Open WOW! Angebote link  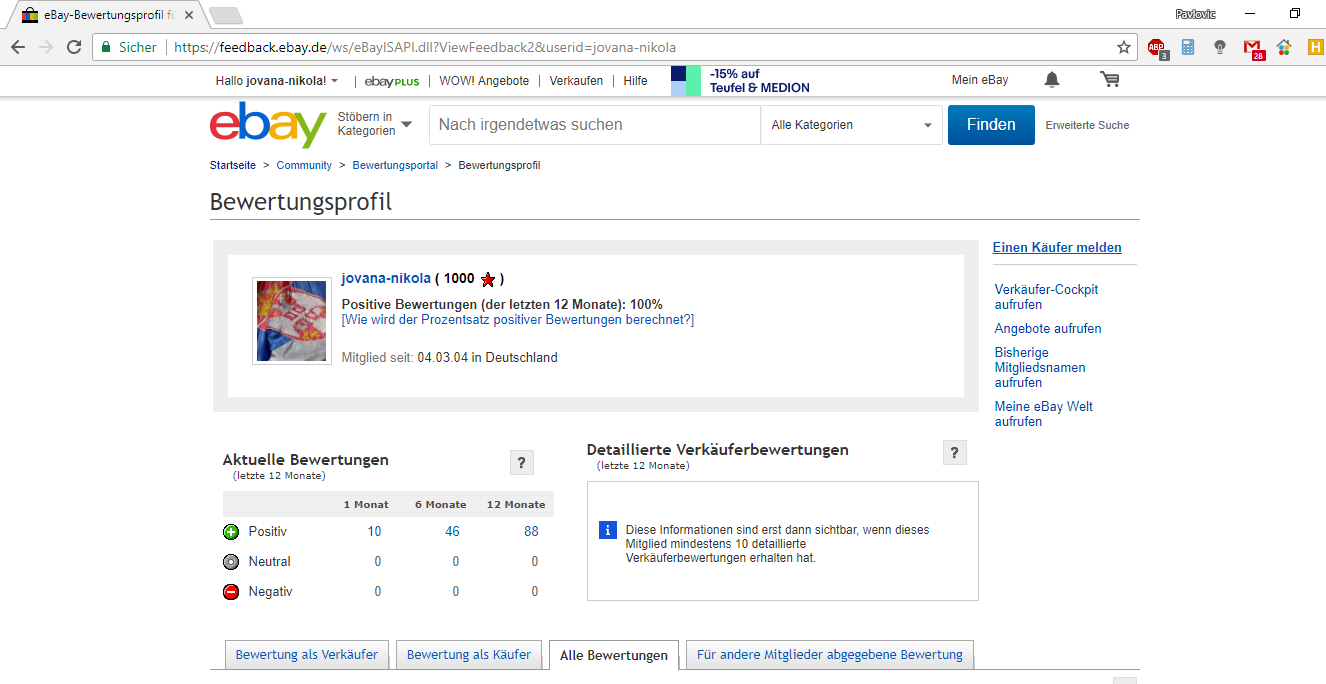pos(484,81)
